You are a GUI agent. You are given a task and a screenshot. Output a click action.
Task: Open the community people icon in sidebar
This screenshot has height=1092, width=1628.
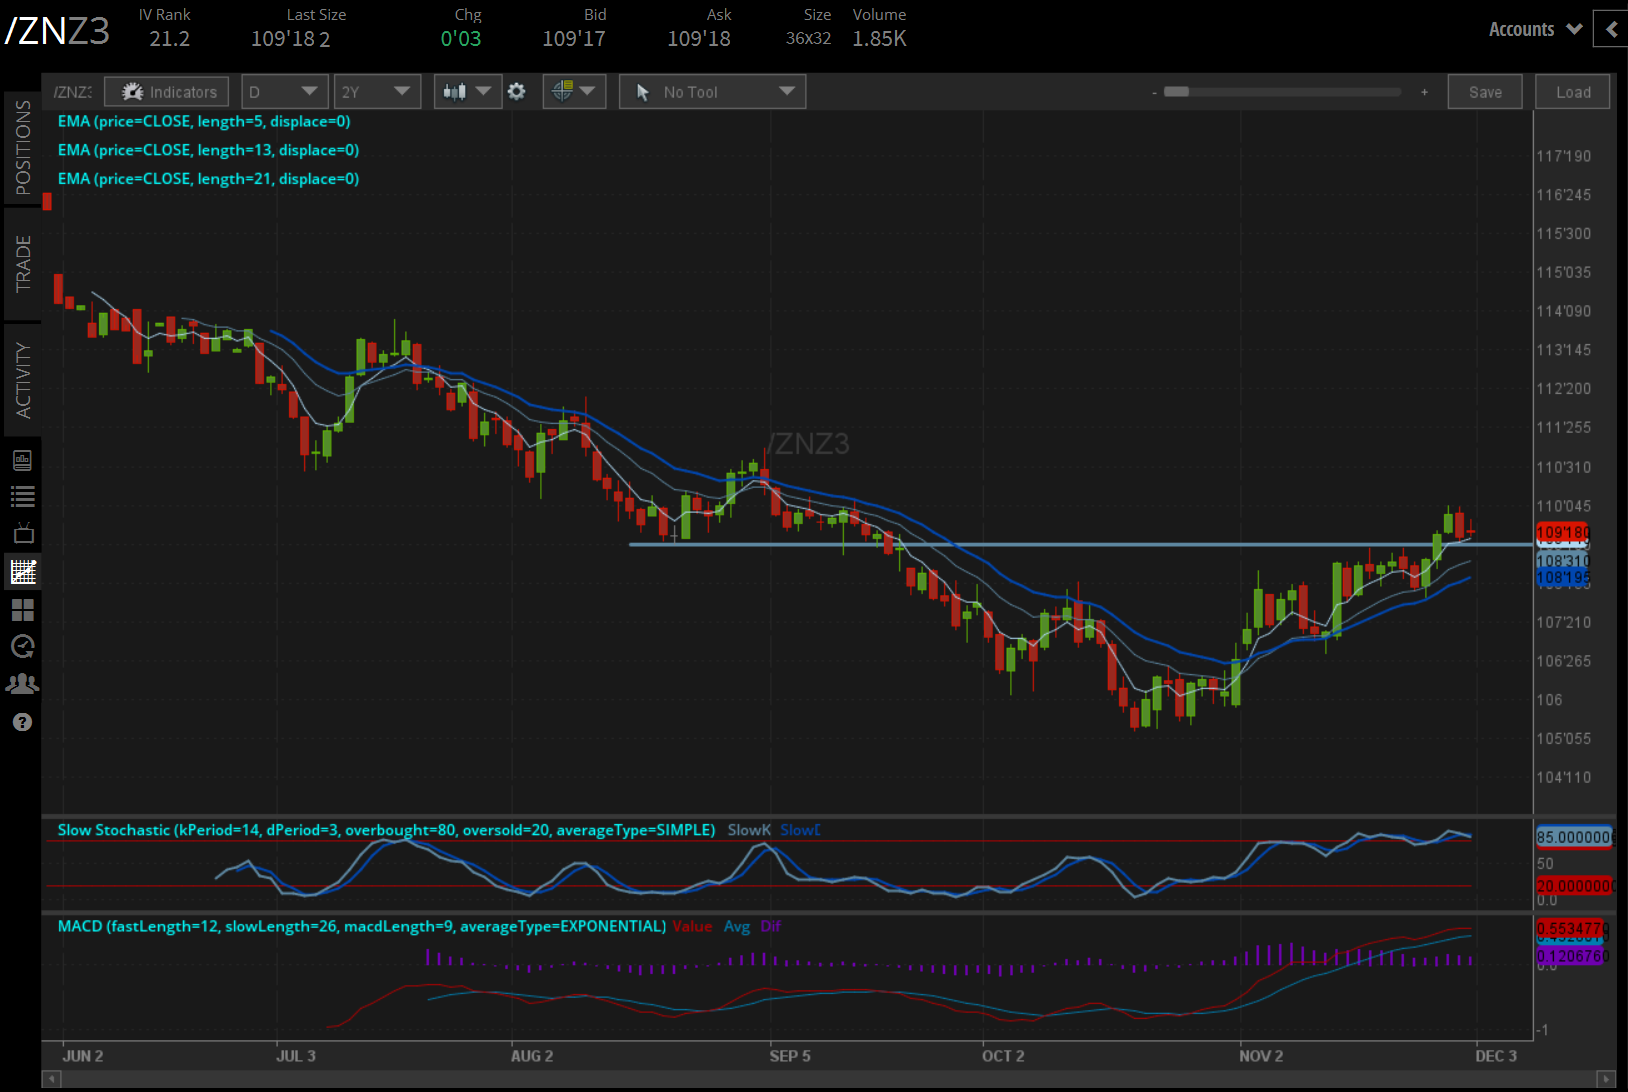click(x=22, y=684)
